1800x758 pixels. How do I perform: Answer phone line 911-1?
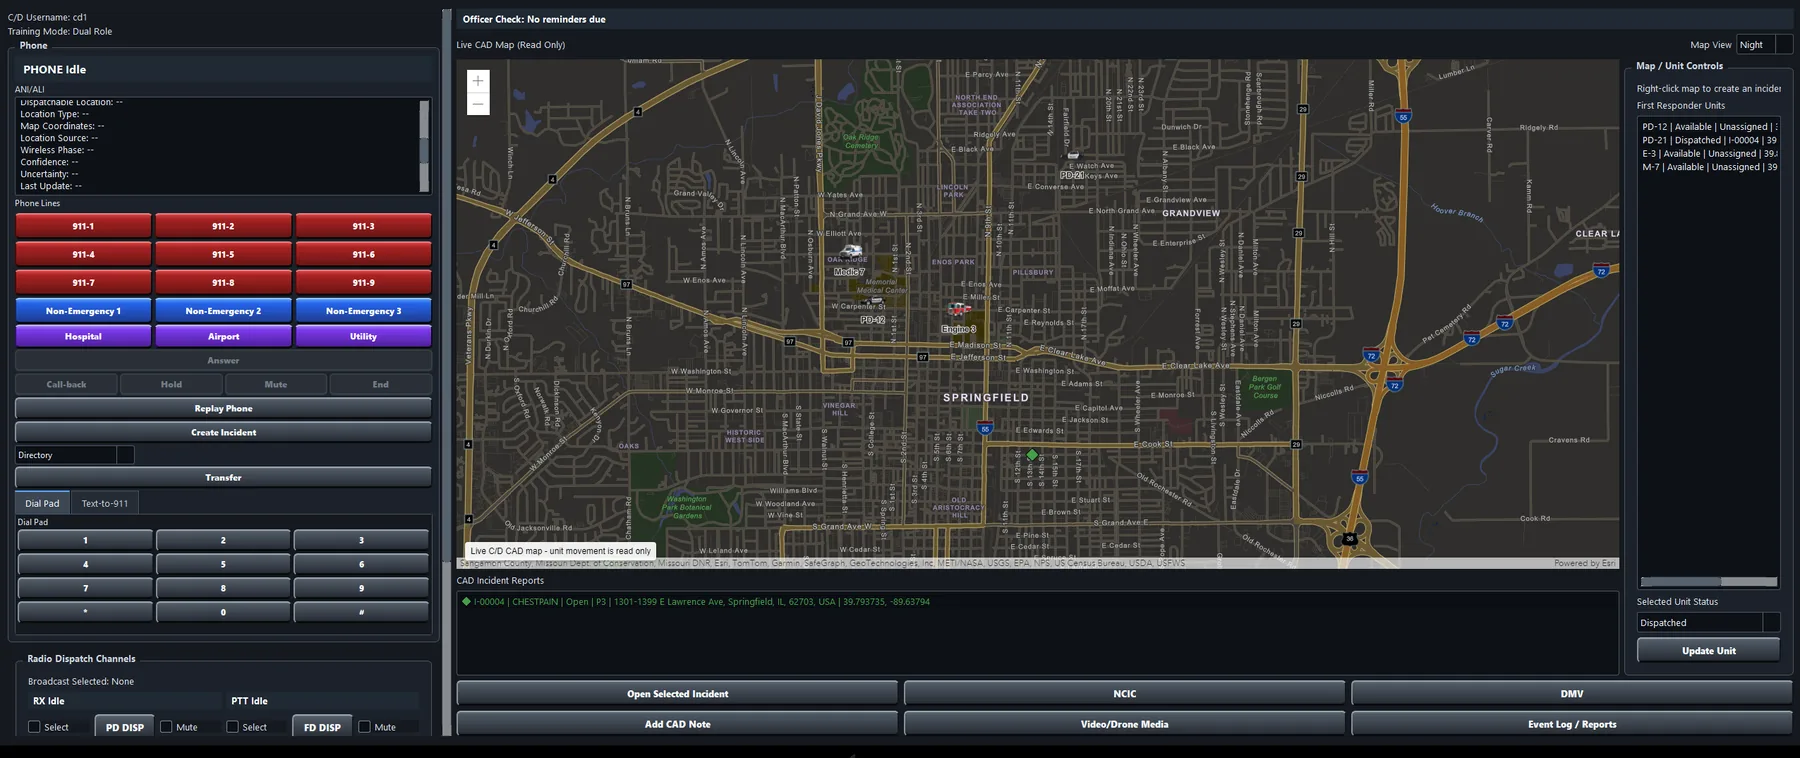click(x=83, y=226)
